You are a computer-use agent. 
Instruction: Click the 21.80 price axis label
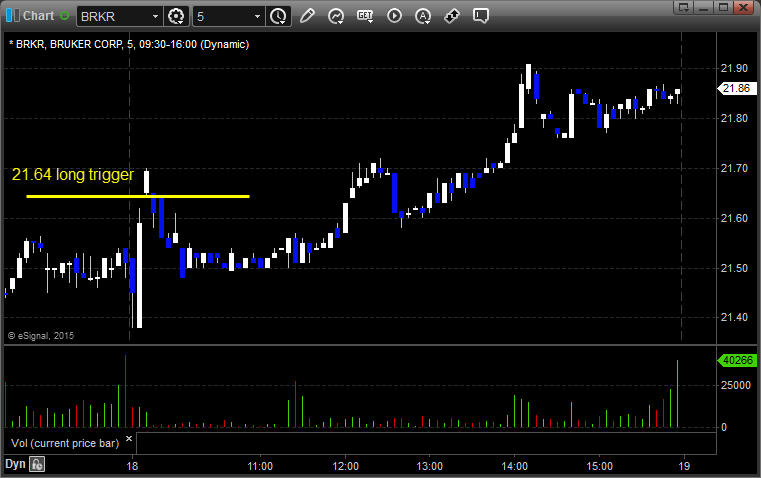pos(734,118)
